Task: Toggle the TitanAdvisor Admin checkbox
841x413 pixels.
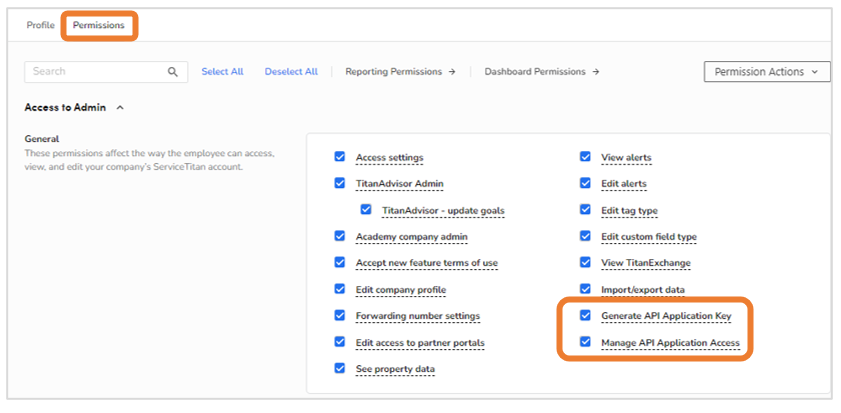Action: [x=340, y=183]
